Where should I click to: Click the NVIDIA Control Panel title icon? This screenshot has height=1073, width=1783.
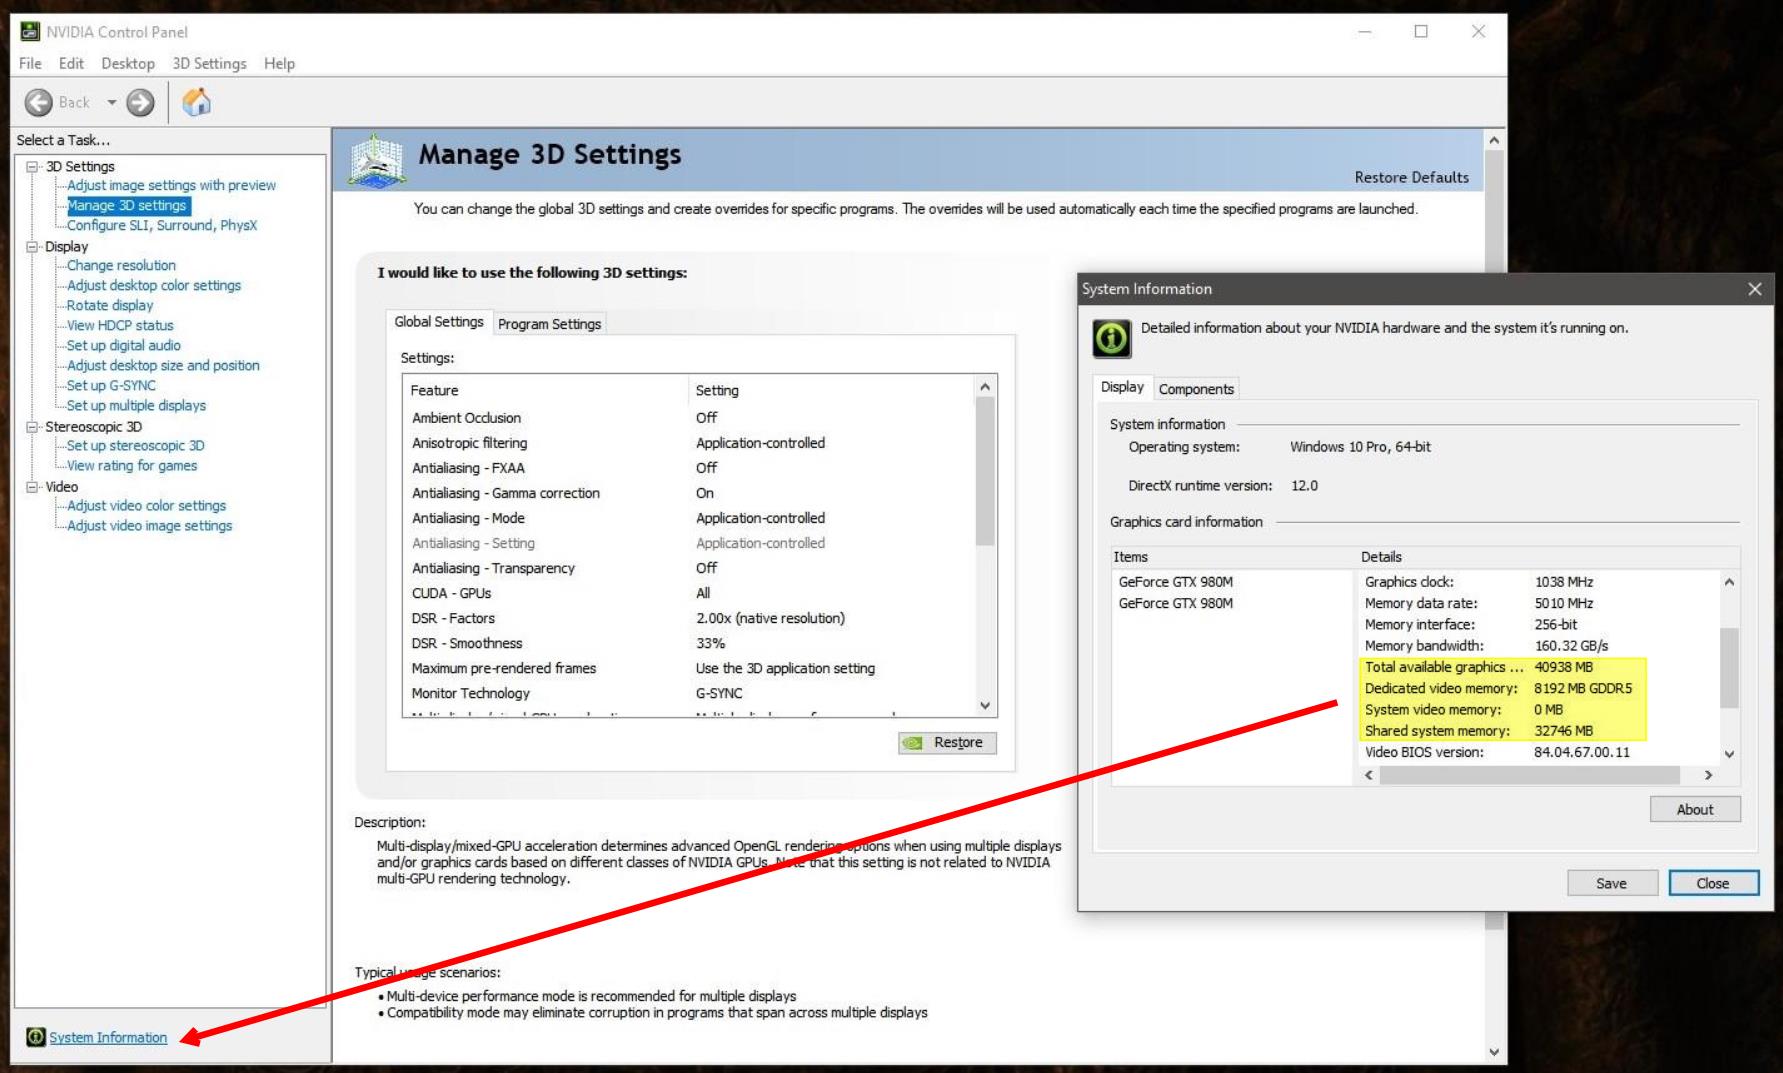tap(30, 32)
